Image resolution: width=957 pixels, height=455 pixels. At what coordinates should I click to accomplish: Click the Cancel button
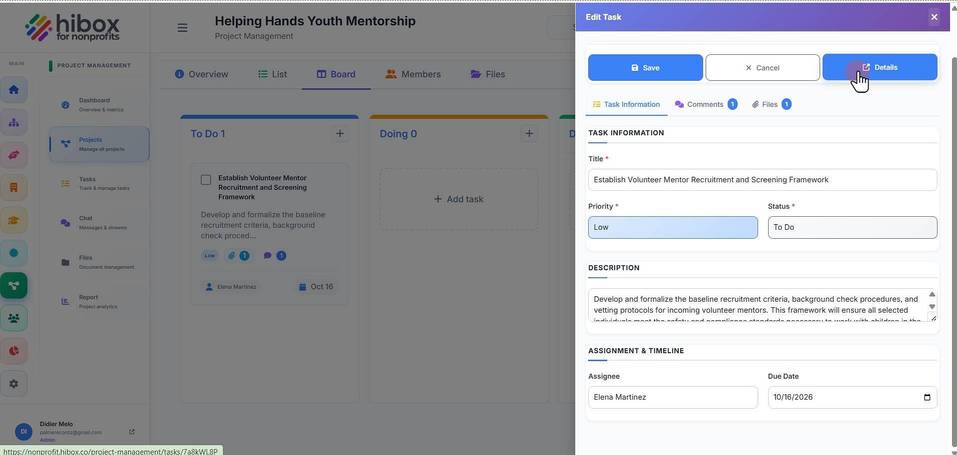[x=762, y=67]
